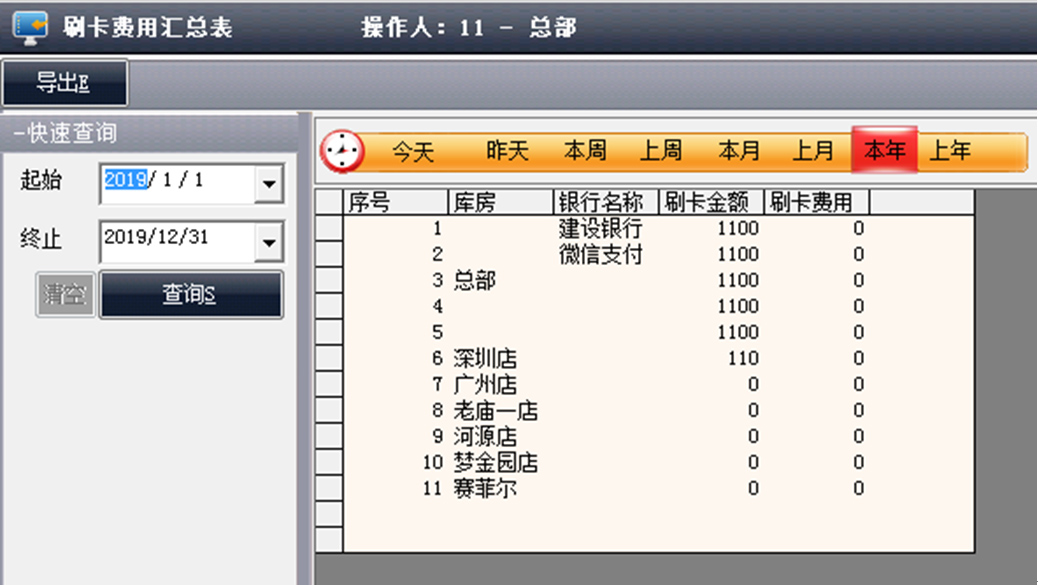Open the 起始 start date dropdown arrow
Screen dimensions: 1038x585
click(x=269, y=183)
